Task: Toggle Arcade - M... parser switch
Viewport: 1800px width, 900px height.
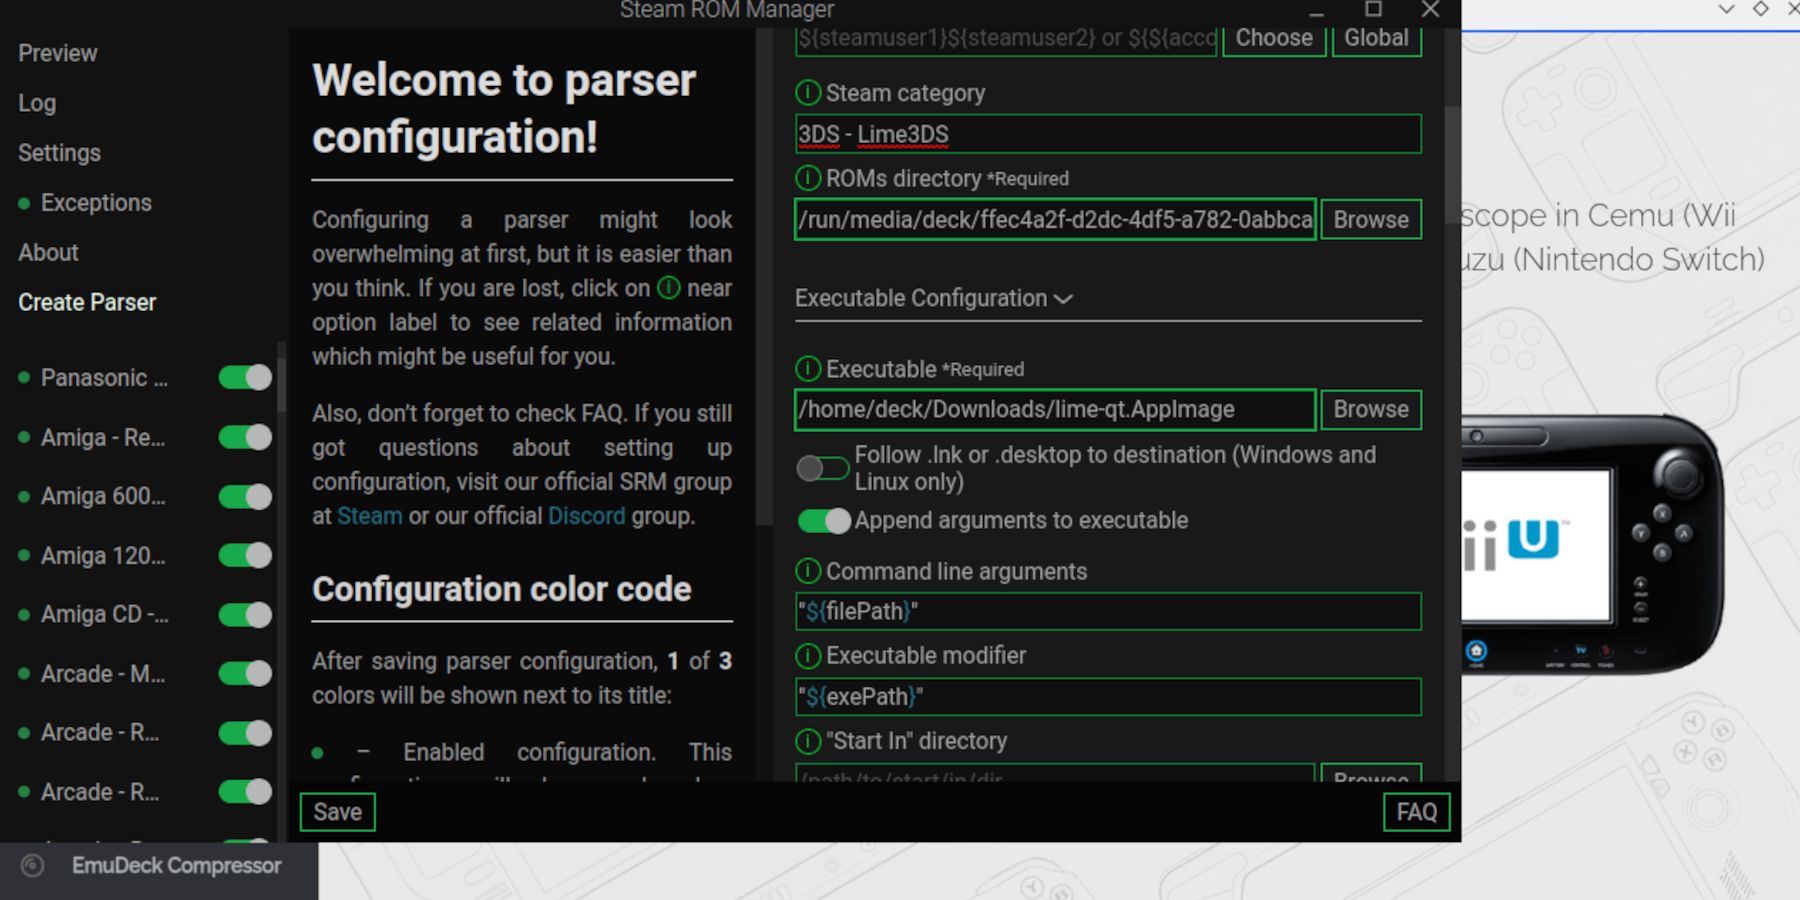Action: pyautogui.click(x=245, y=673)
